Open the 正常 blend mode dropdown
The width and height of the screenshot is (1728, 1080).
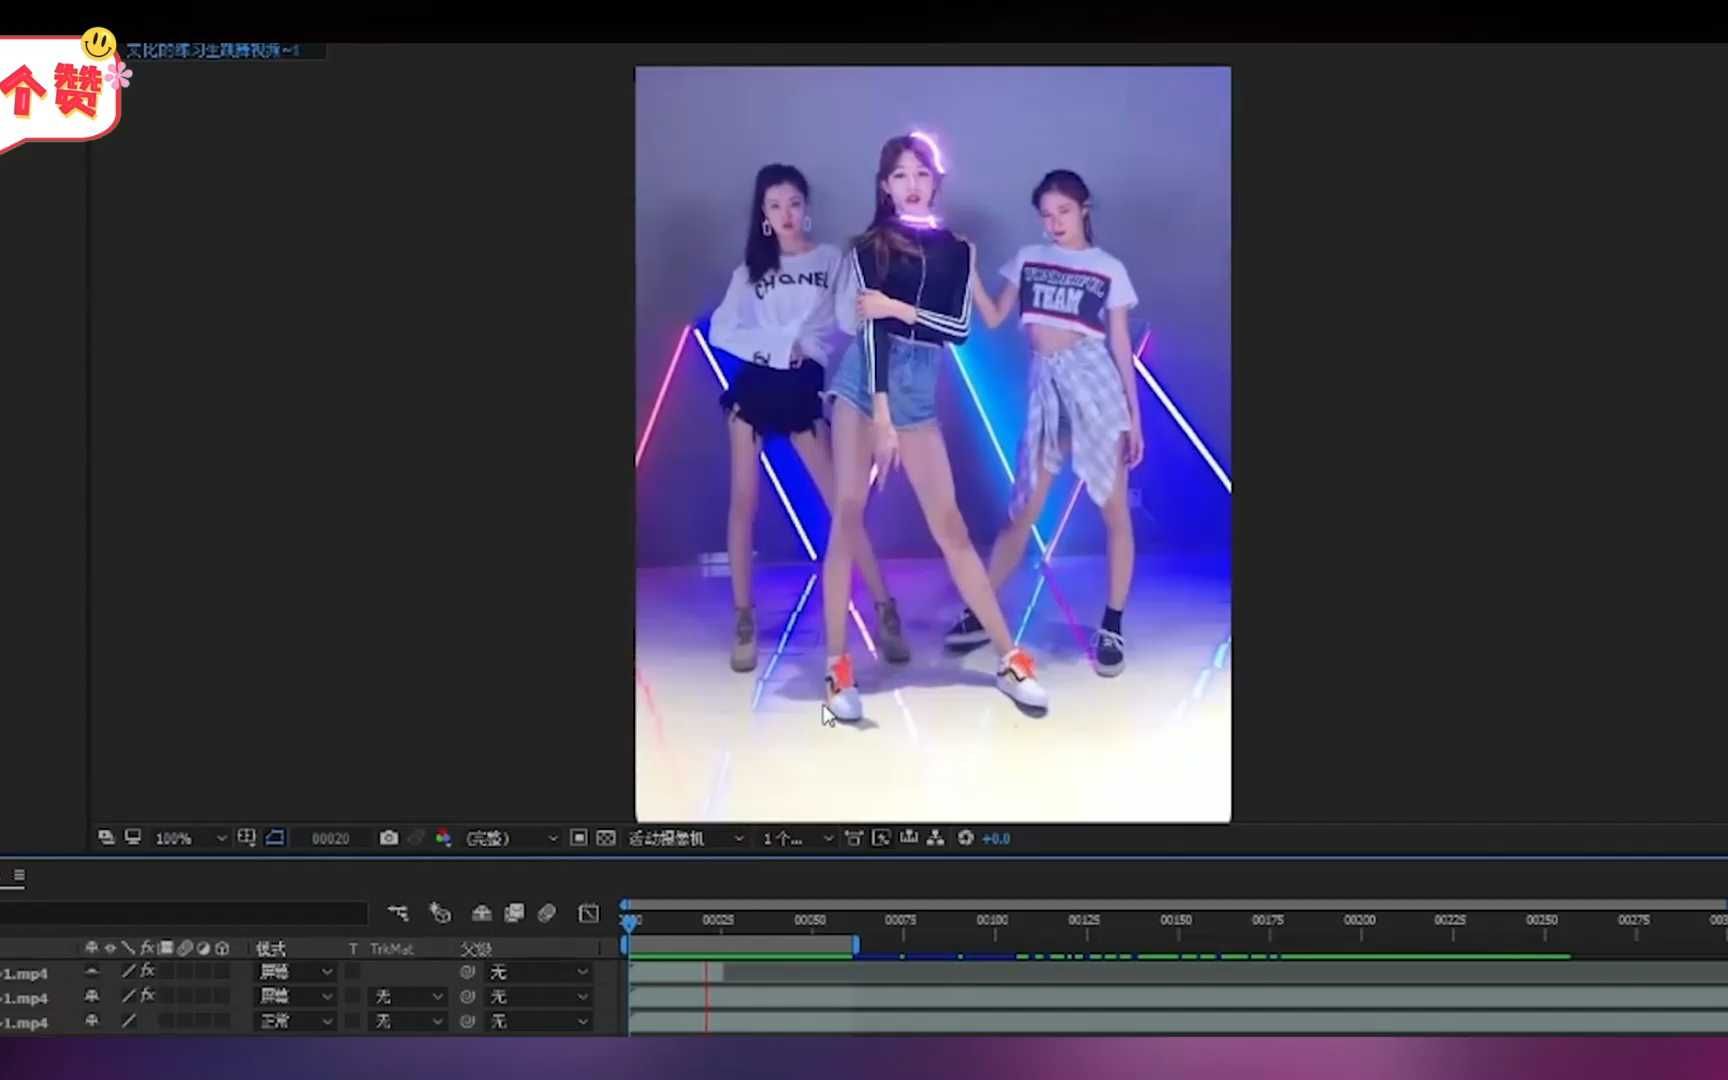296,1021
